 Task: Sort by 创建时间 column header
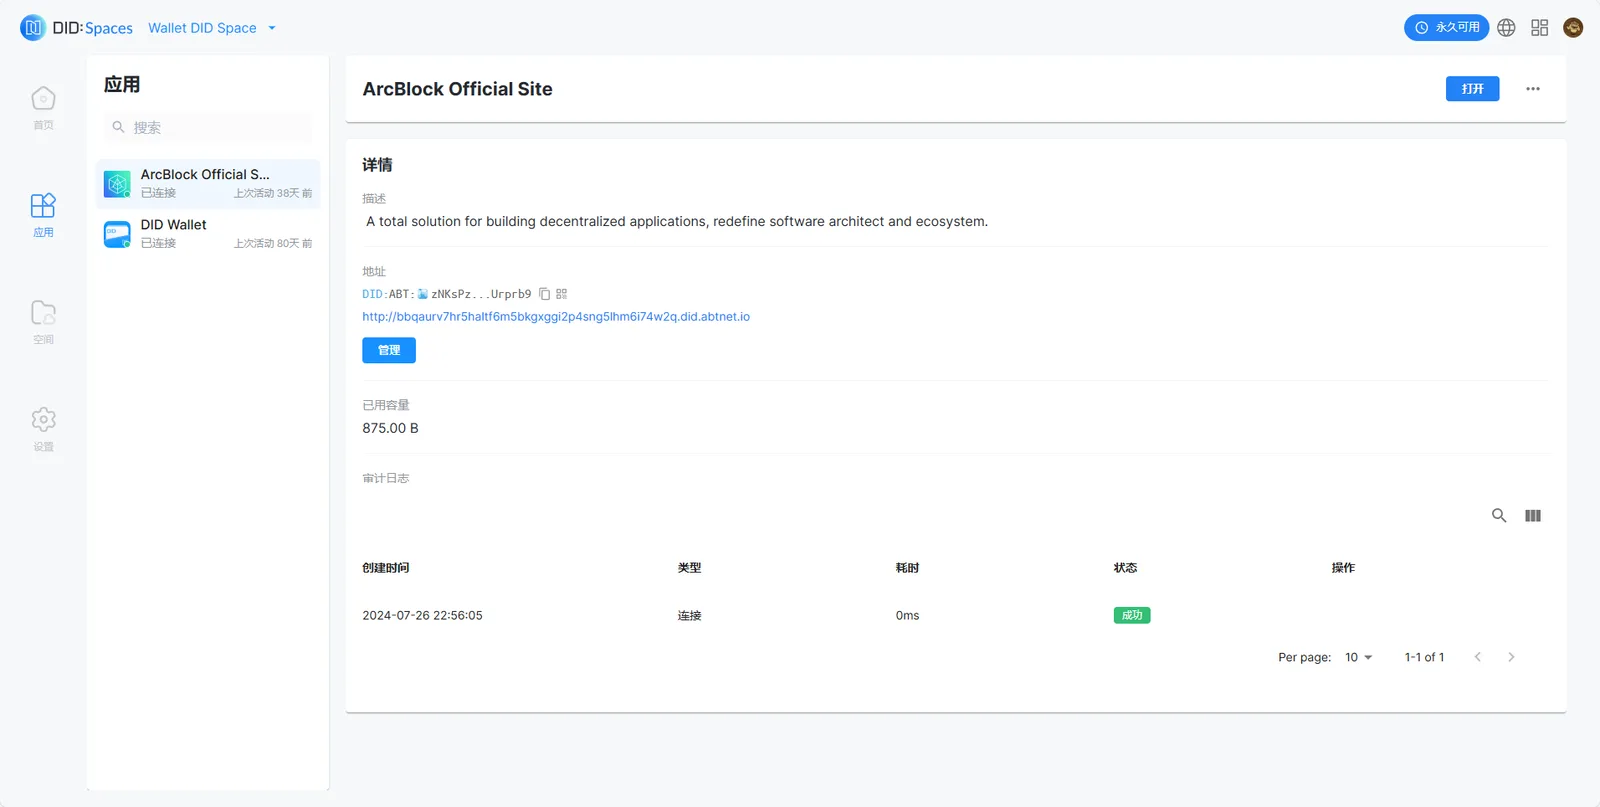click(x=386, y=568)
